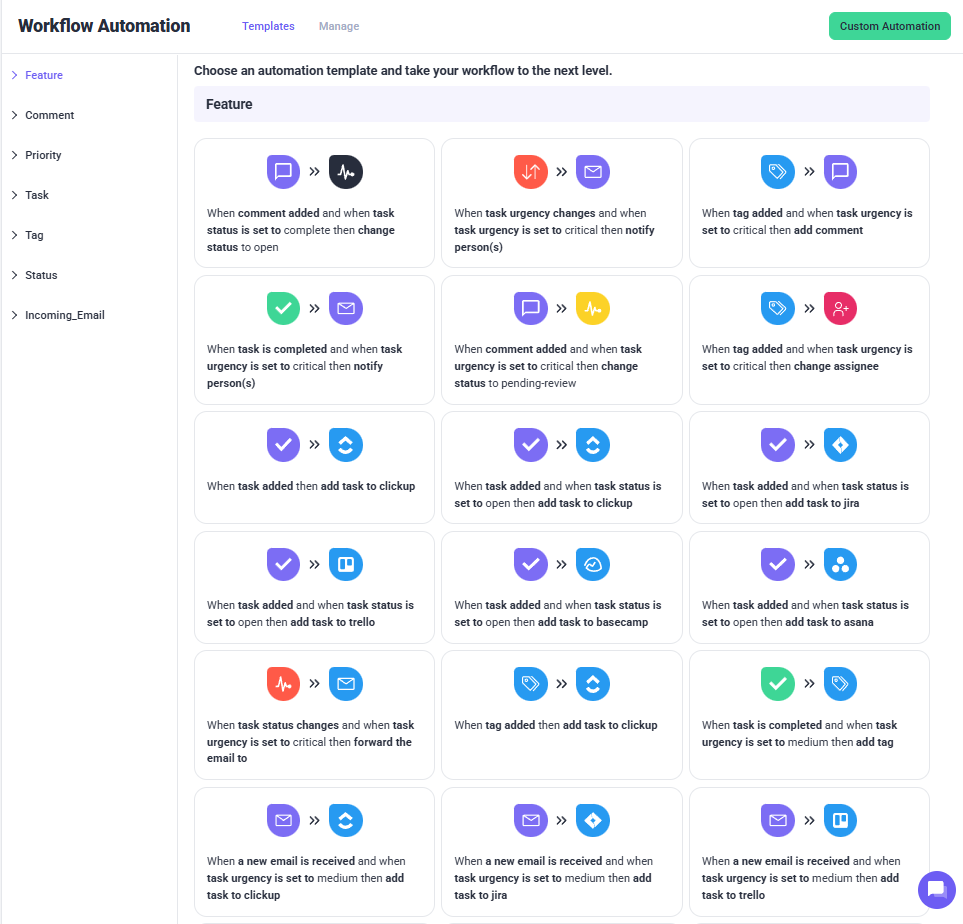Viewport: 963px width, 924px height.
Task: Select the Templates tab
Action: point(268,26)
